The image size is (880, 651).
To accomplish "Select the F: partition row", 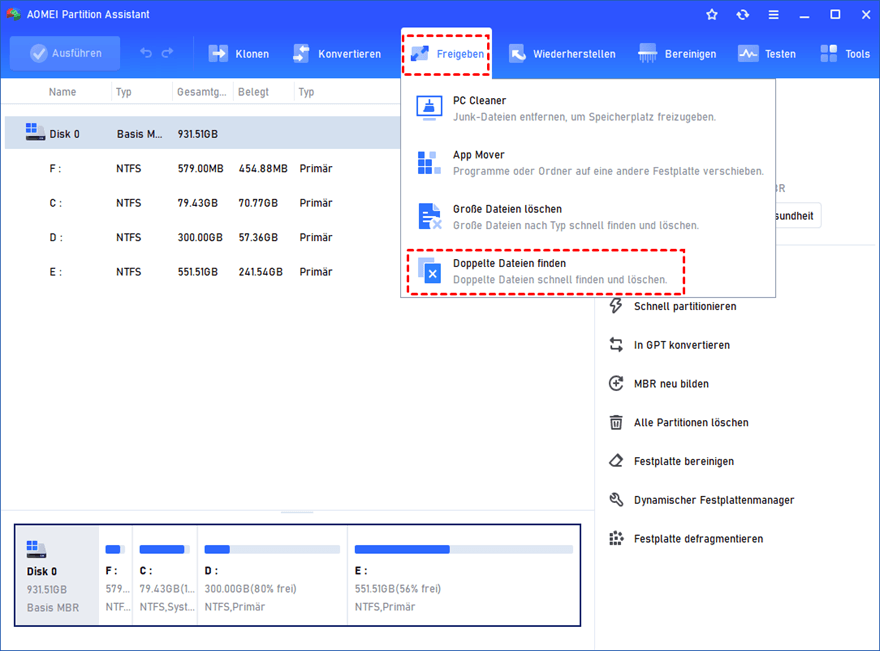I will [203, 168].
